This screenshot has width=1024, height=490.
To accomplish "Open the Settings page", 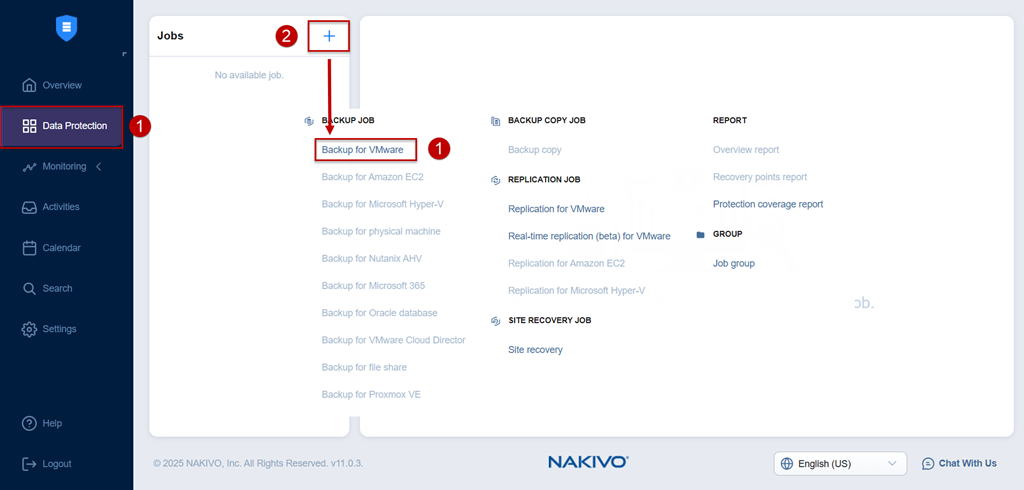I will 59,329.
